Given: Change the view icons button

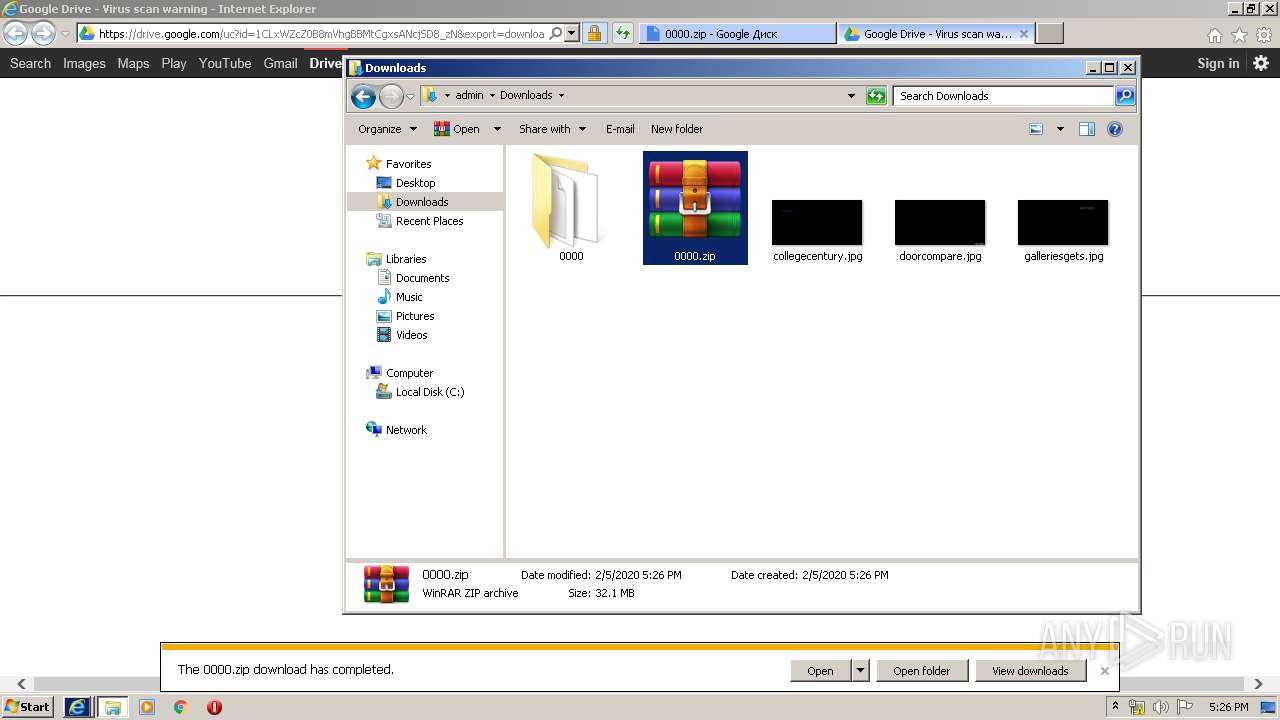Looking at the screenshot, I should point(1036,129).
